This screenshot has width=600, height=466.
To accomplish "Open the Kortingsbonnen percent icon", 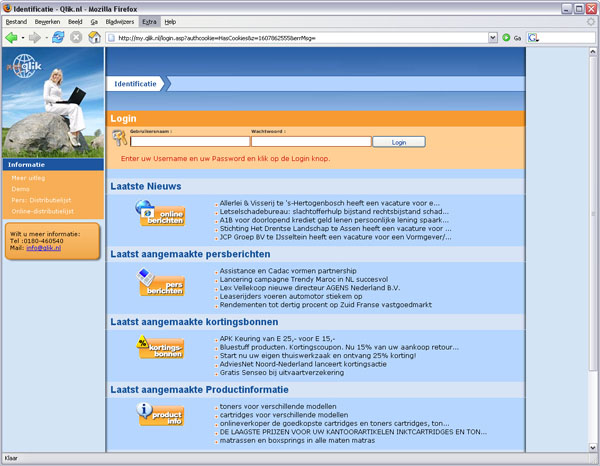I will pyautogui.click(x=160, y=347).
